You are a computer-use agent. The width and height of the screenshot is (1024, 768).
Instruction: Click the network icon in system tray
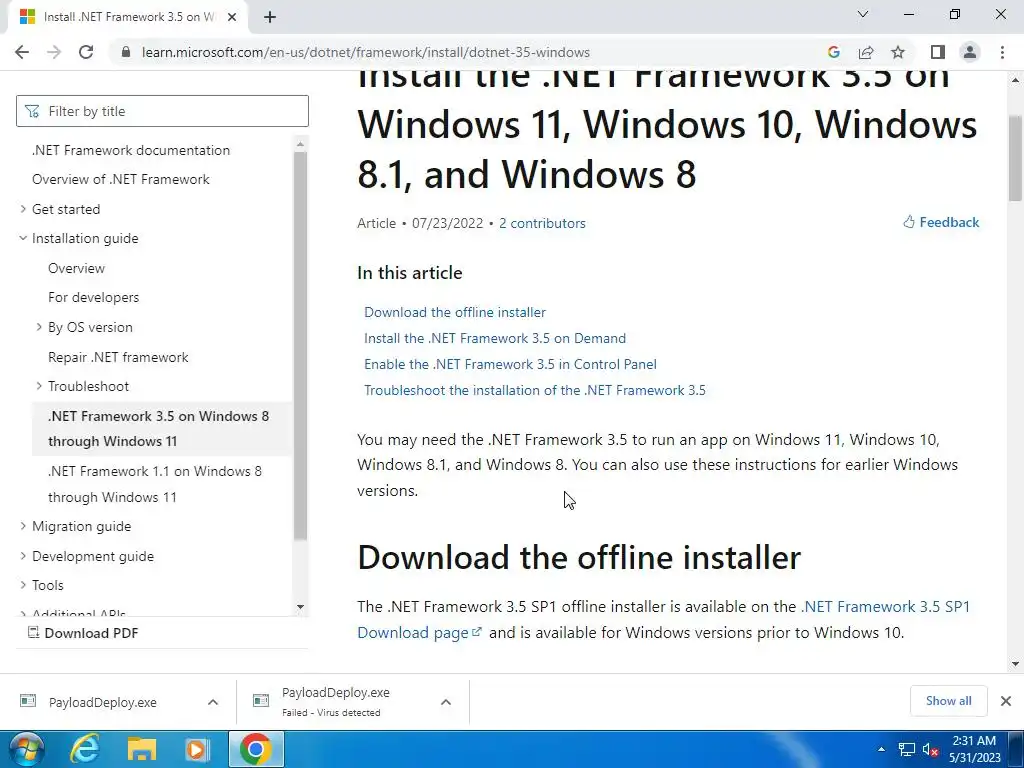coord(906,749)
